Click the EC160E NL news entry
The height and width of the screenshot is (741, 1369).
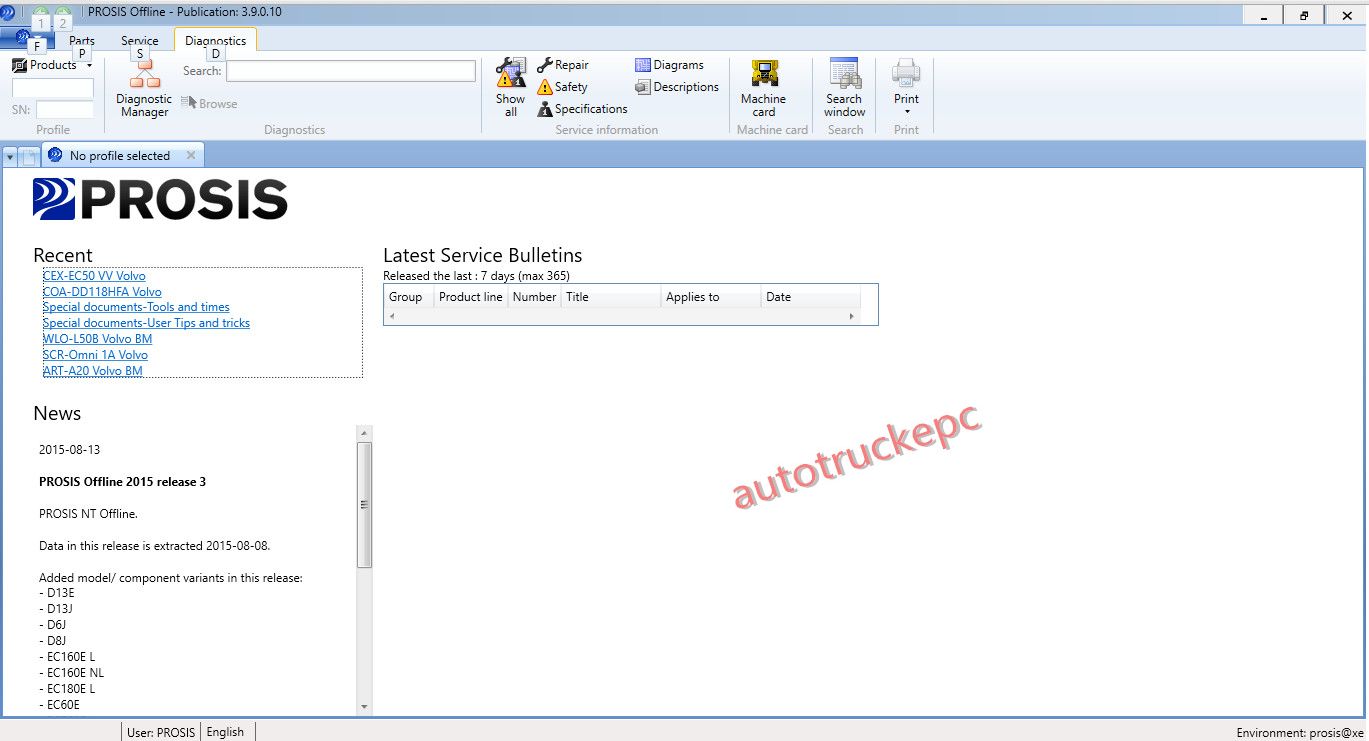(x=71, y=673)
